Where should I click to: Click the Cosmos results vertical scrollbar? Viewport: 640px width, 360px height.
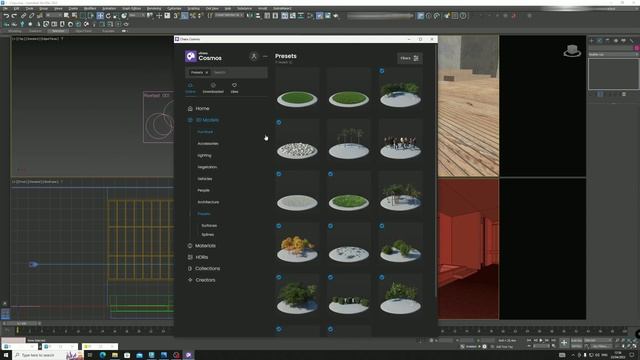pyautogui.click(x=436, y=171)
